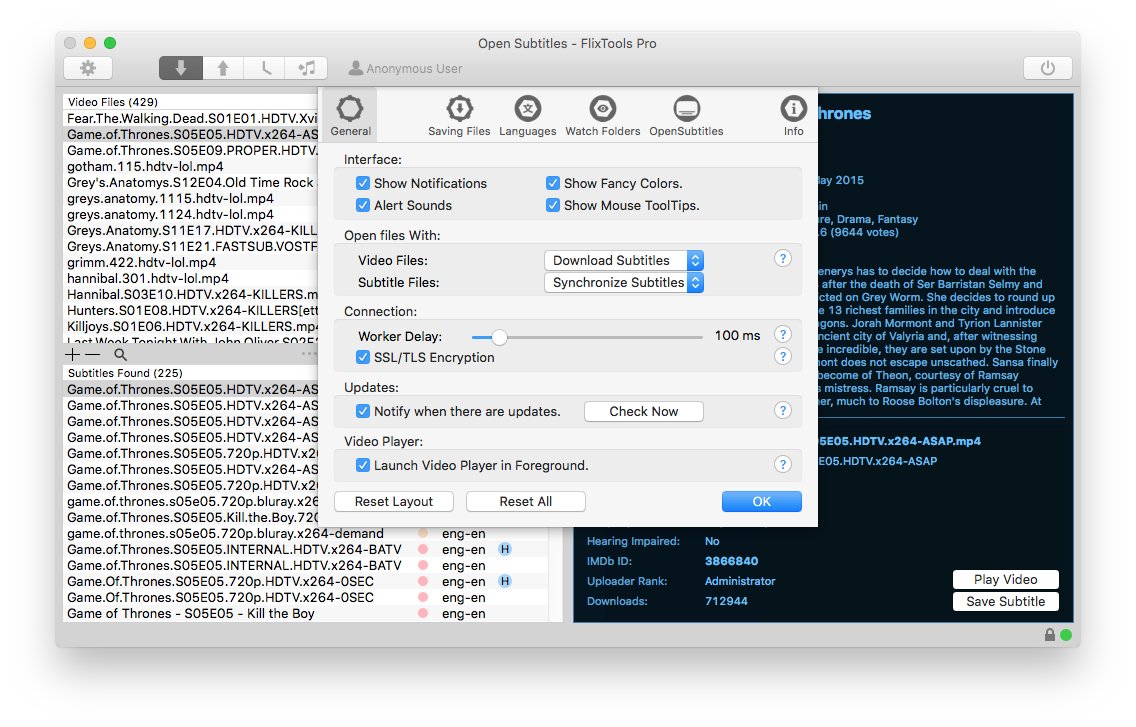Open the General preferences tab
1136x727 pixels.
pyautogui.click(x=351, y=115)
